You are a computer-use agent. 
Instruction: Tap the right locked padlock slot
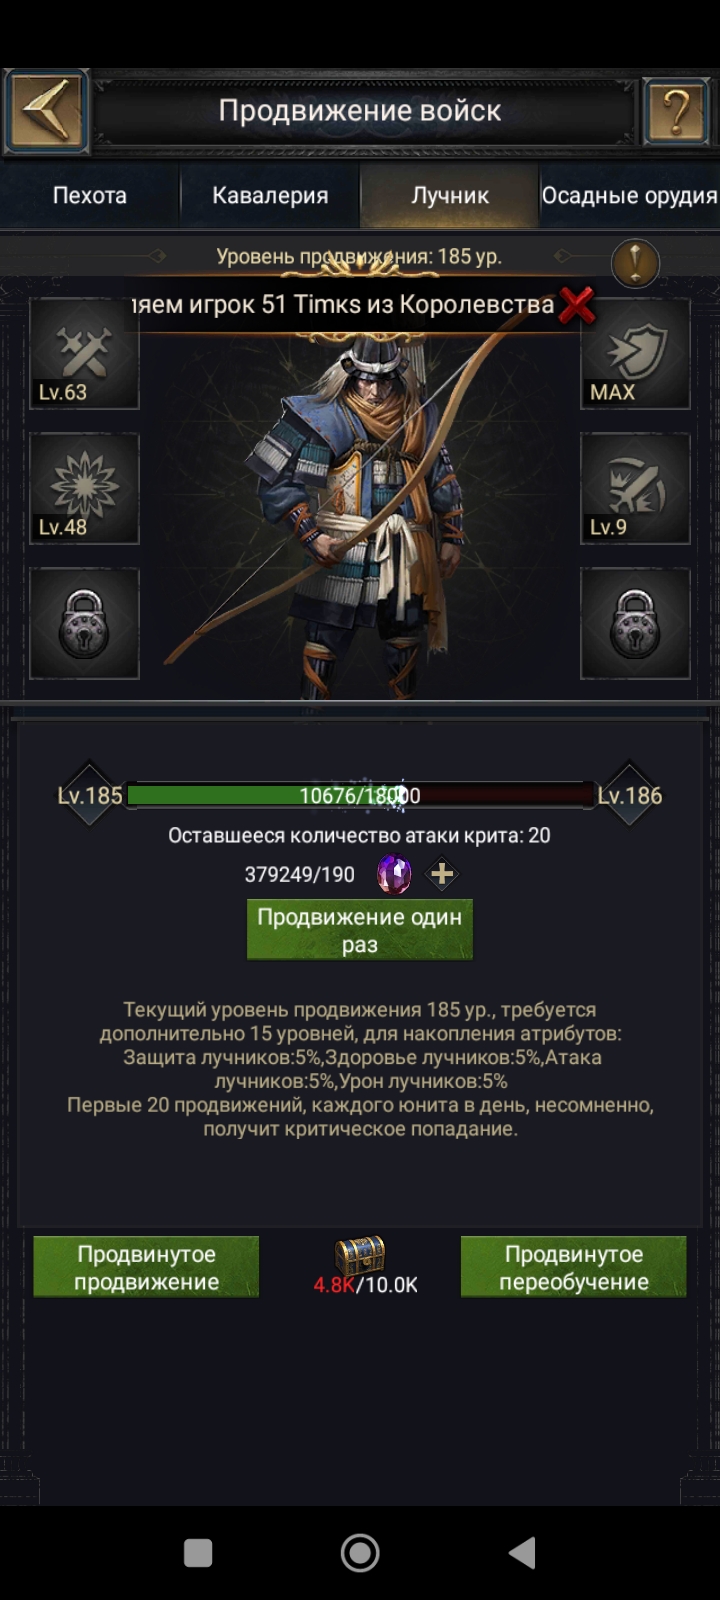tap(635, 624)
